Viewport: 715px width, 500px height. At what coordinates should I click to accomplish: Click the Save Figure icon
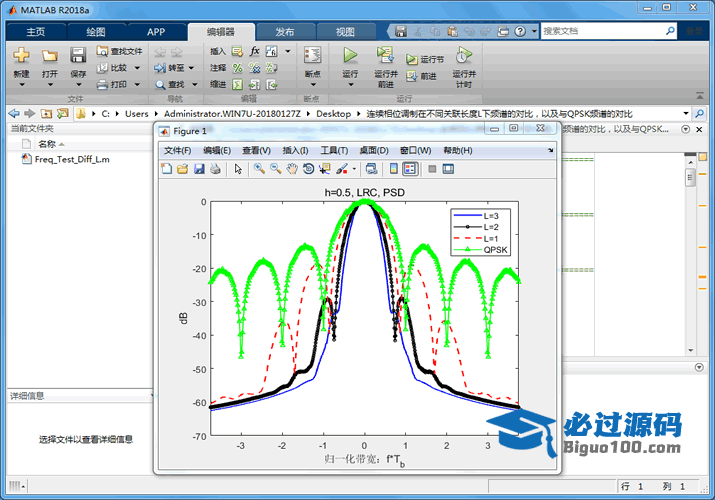pos(199,169)
